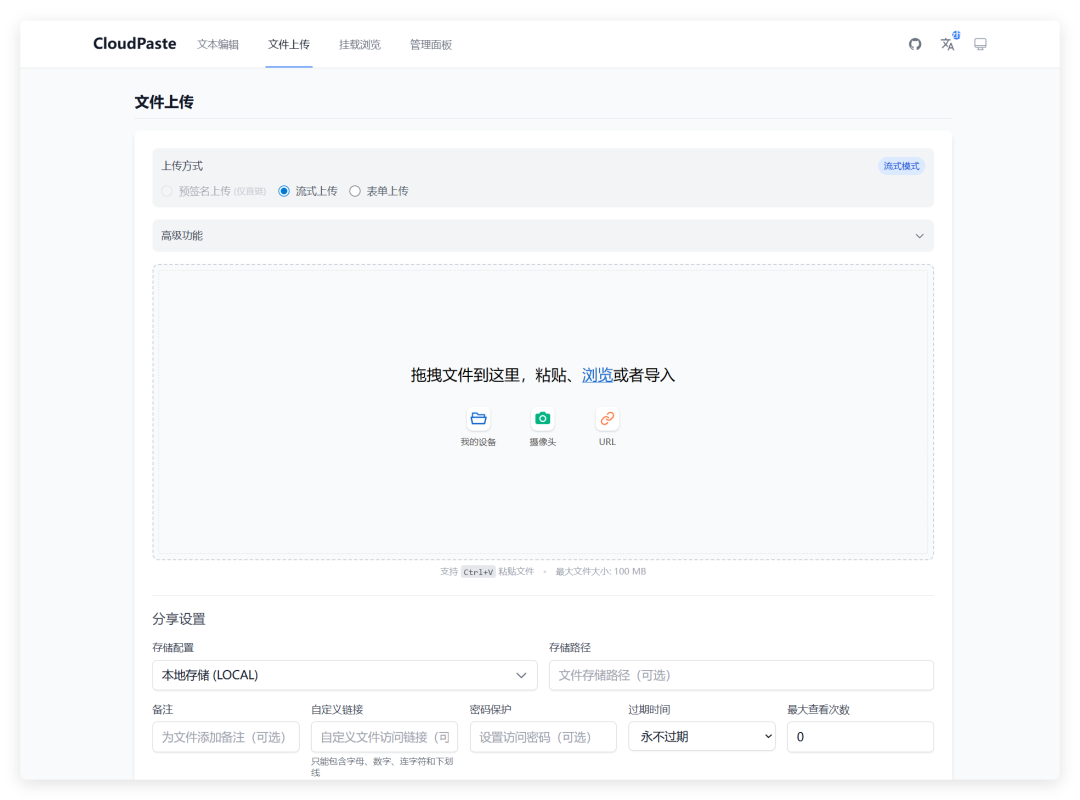Image resolution: width=1080 pixels, height=800 pixels.
Task: Switch to the 文本编辑 tab
Action: (217, 44)
